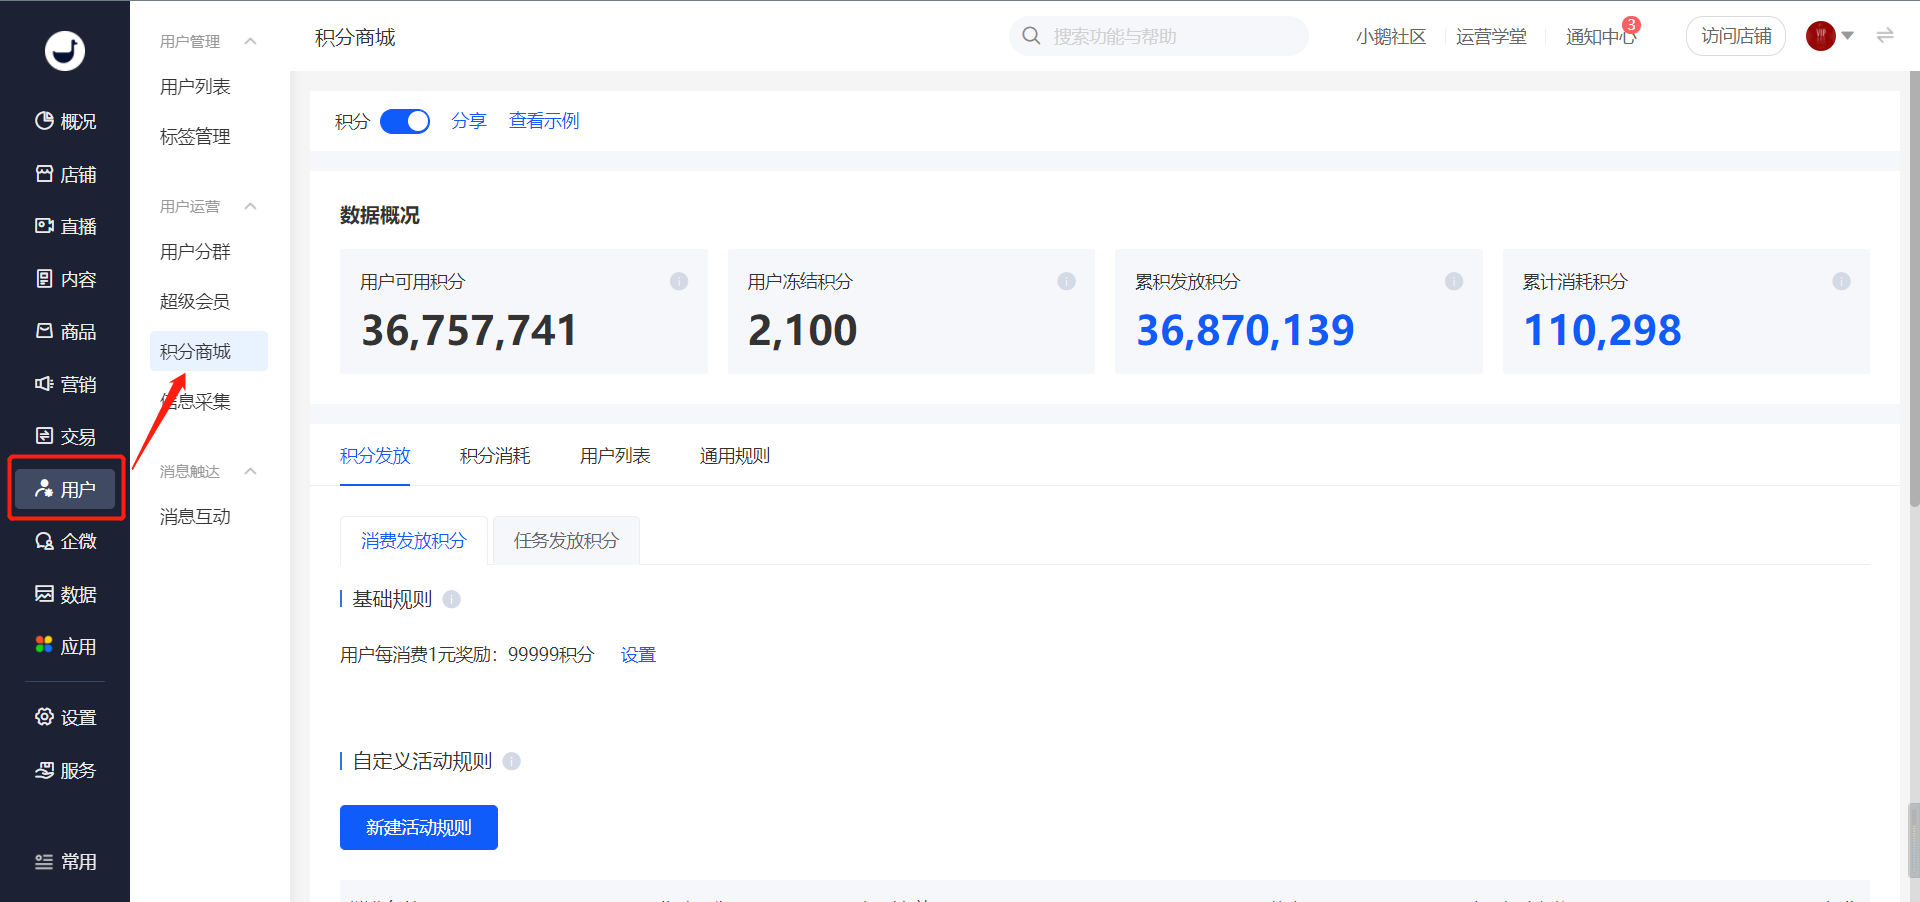
Task: Open 内容 content section
Action: [65, 279]
